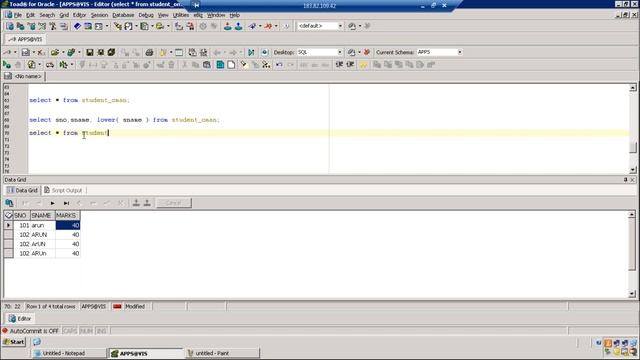The image size is (640, 360).
Task: Click the AutoCommit is OFF status indicator
Action: [31, 331]
